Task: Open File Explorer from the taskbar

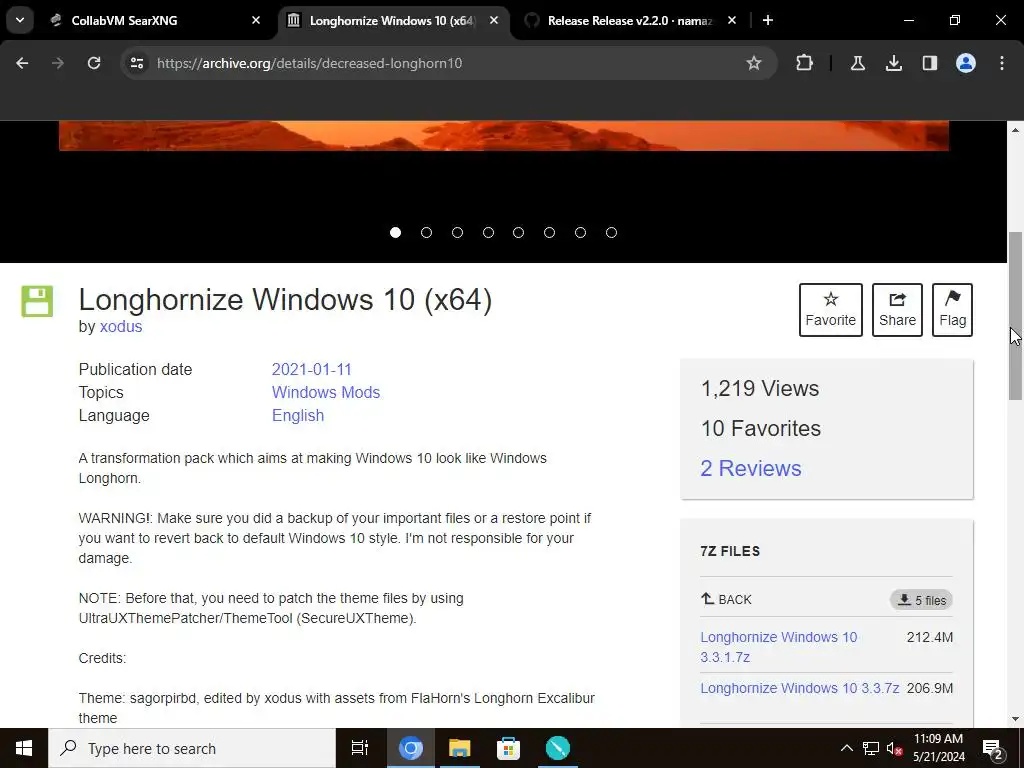Action: 460,748
